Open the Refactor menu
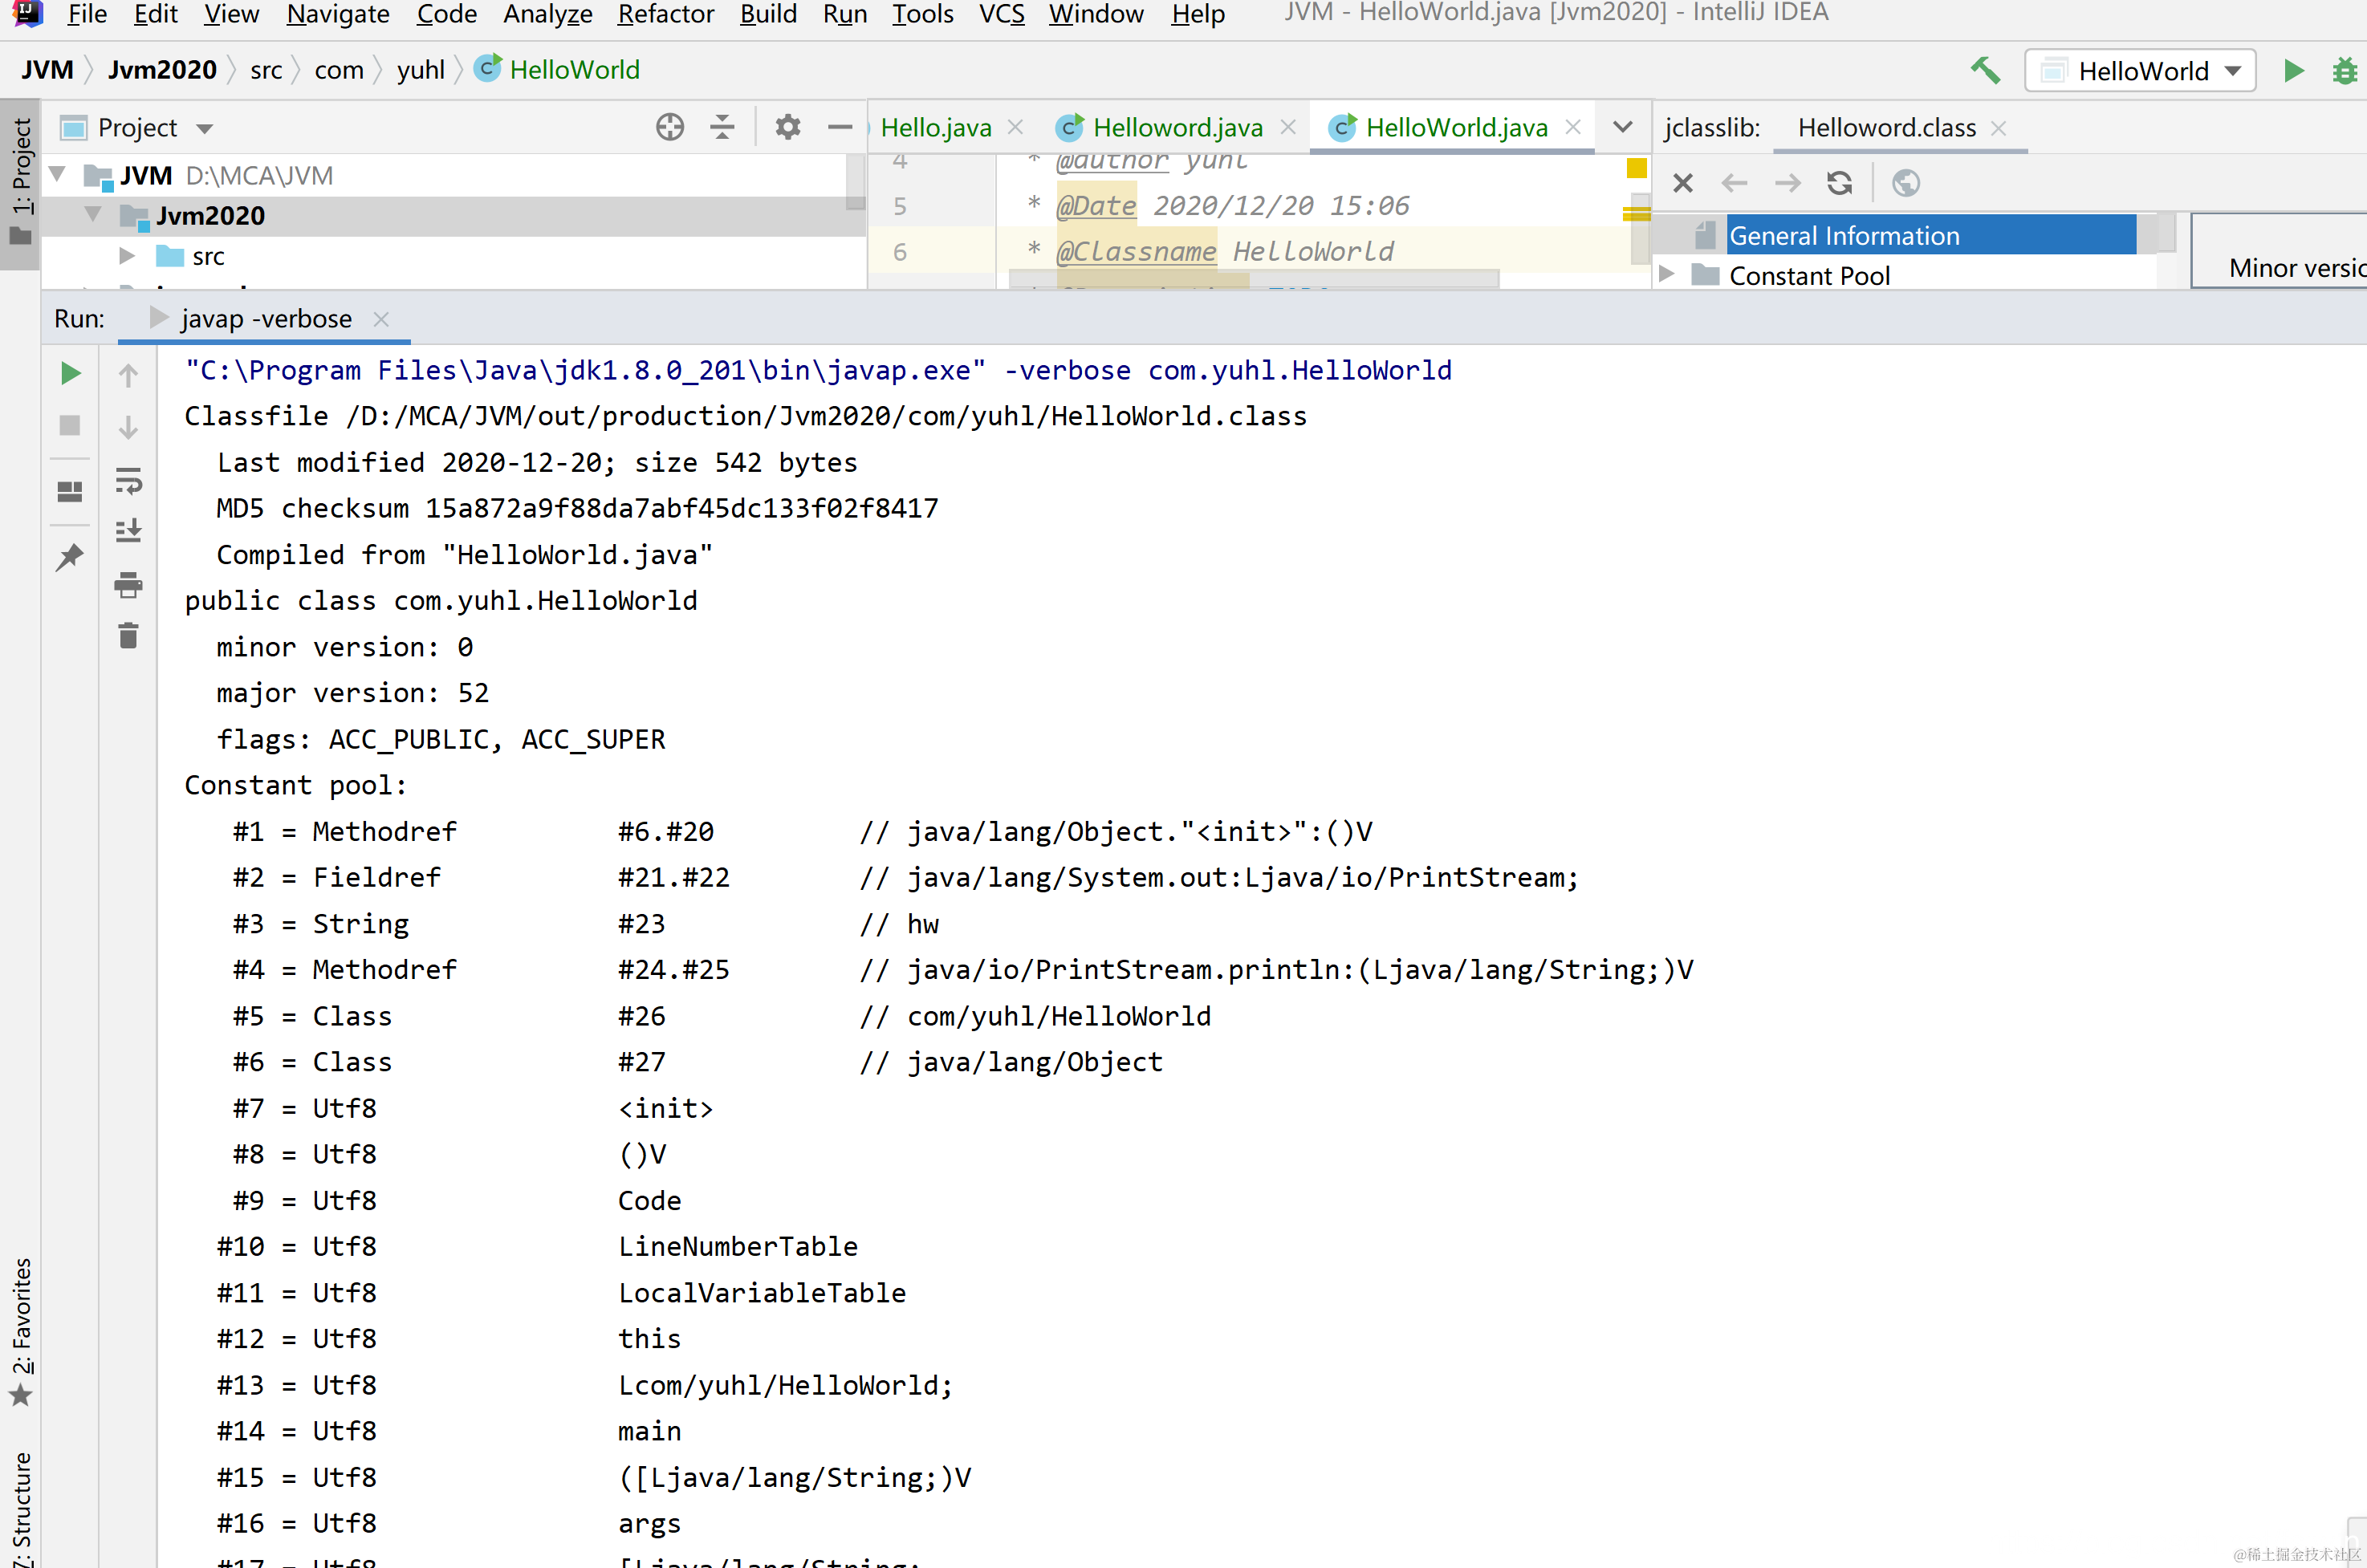 [x=665, y=14]
